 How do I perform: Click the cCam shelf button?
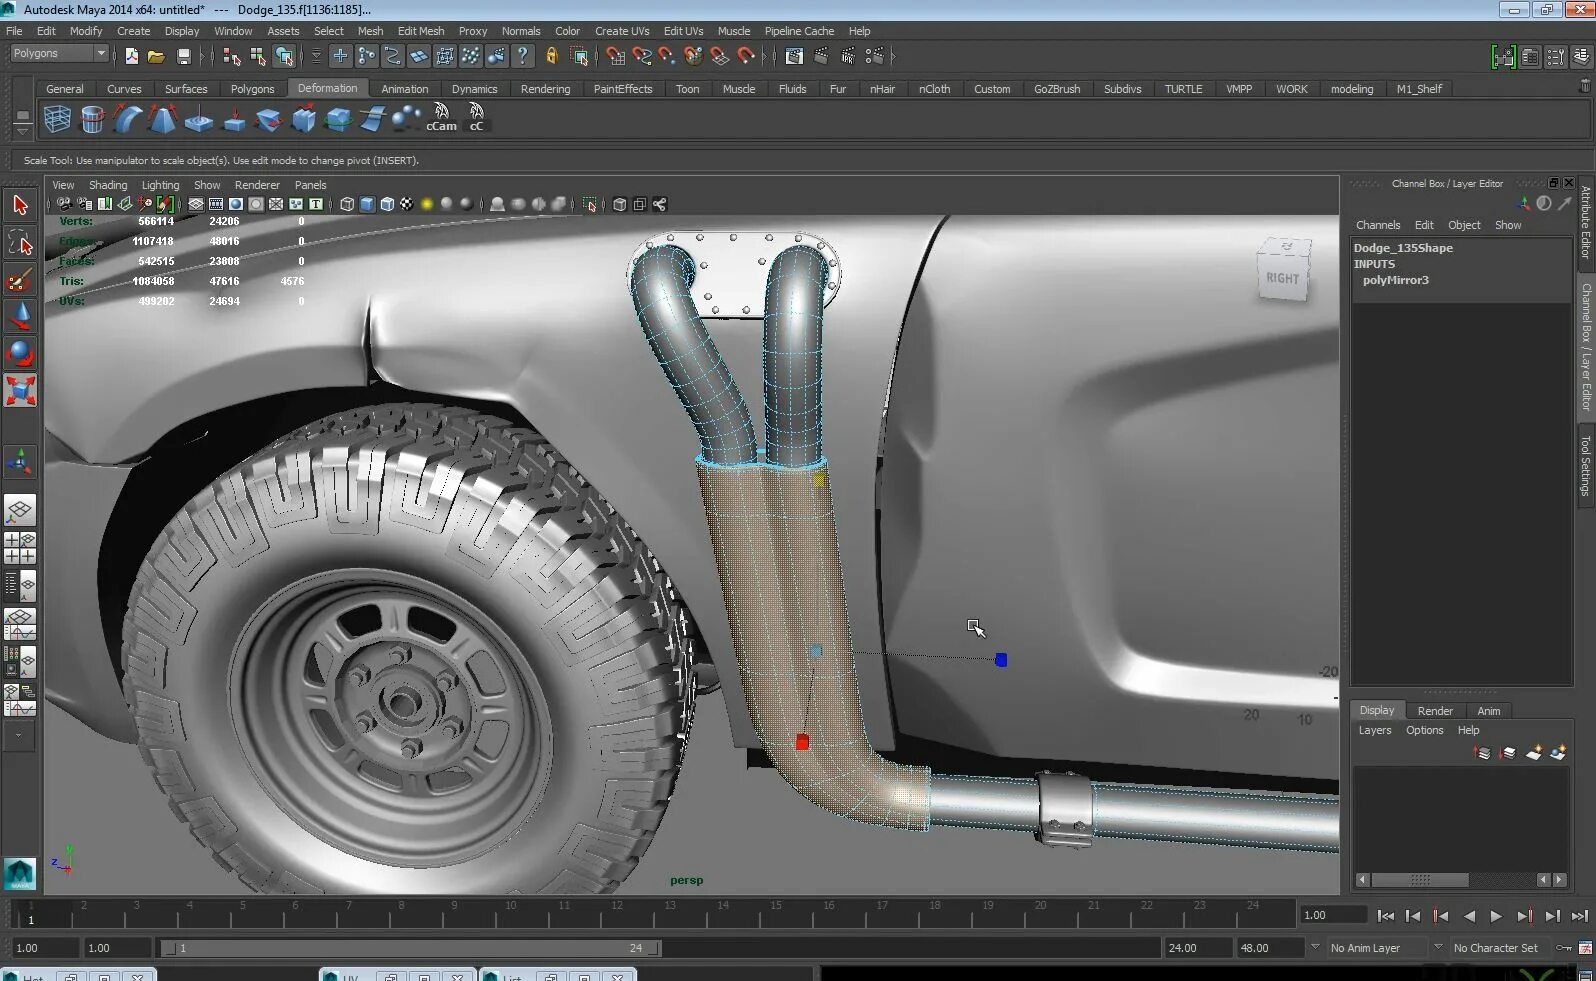pyautogui.click(x=441, y=118)
